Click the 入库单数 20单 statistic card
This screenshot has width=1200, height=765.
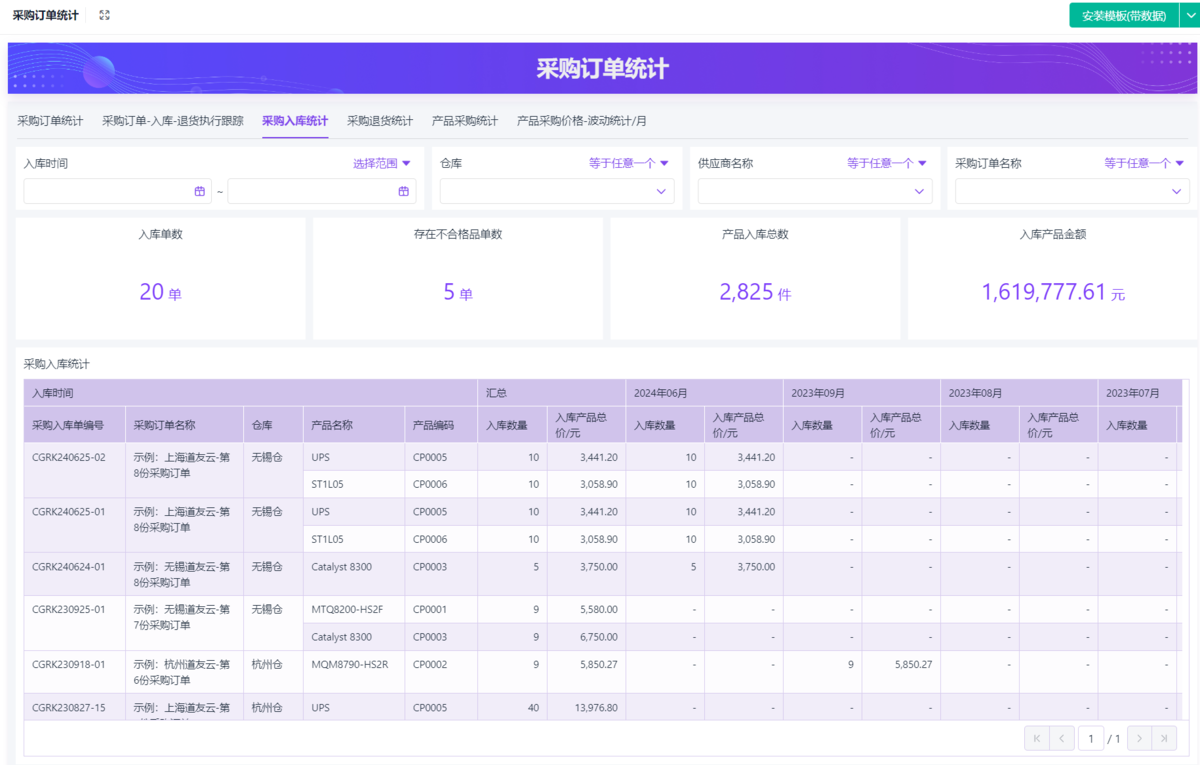click(x=160, y=279)
